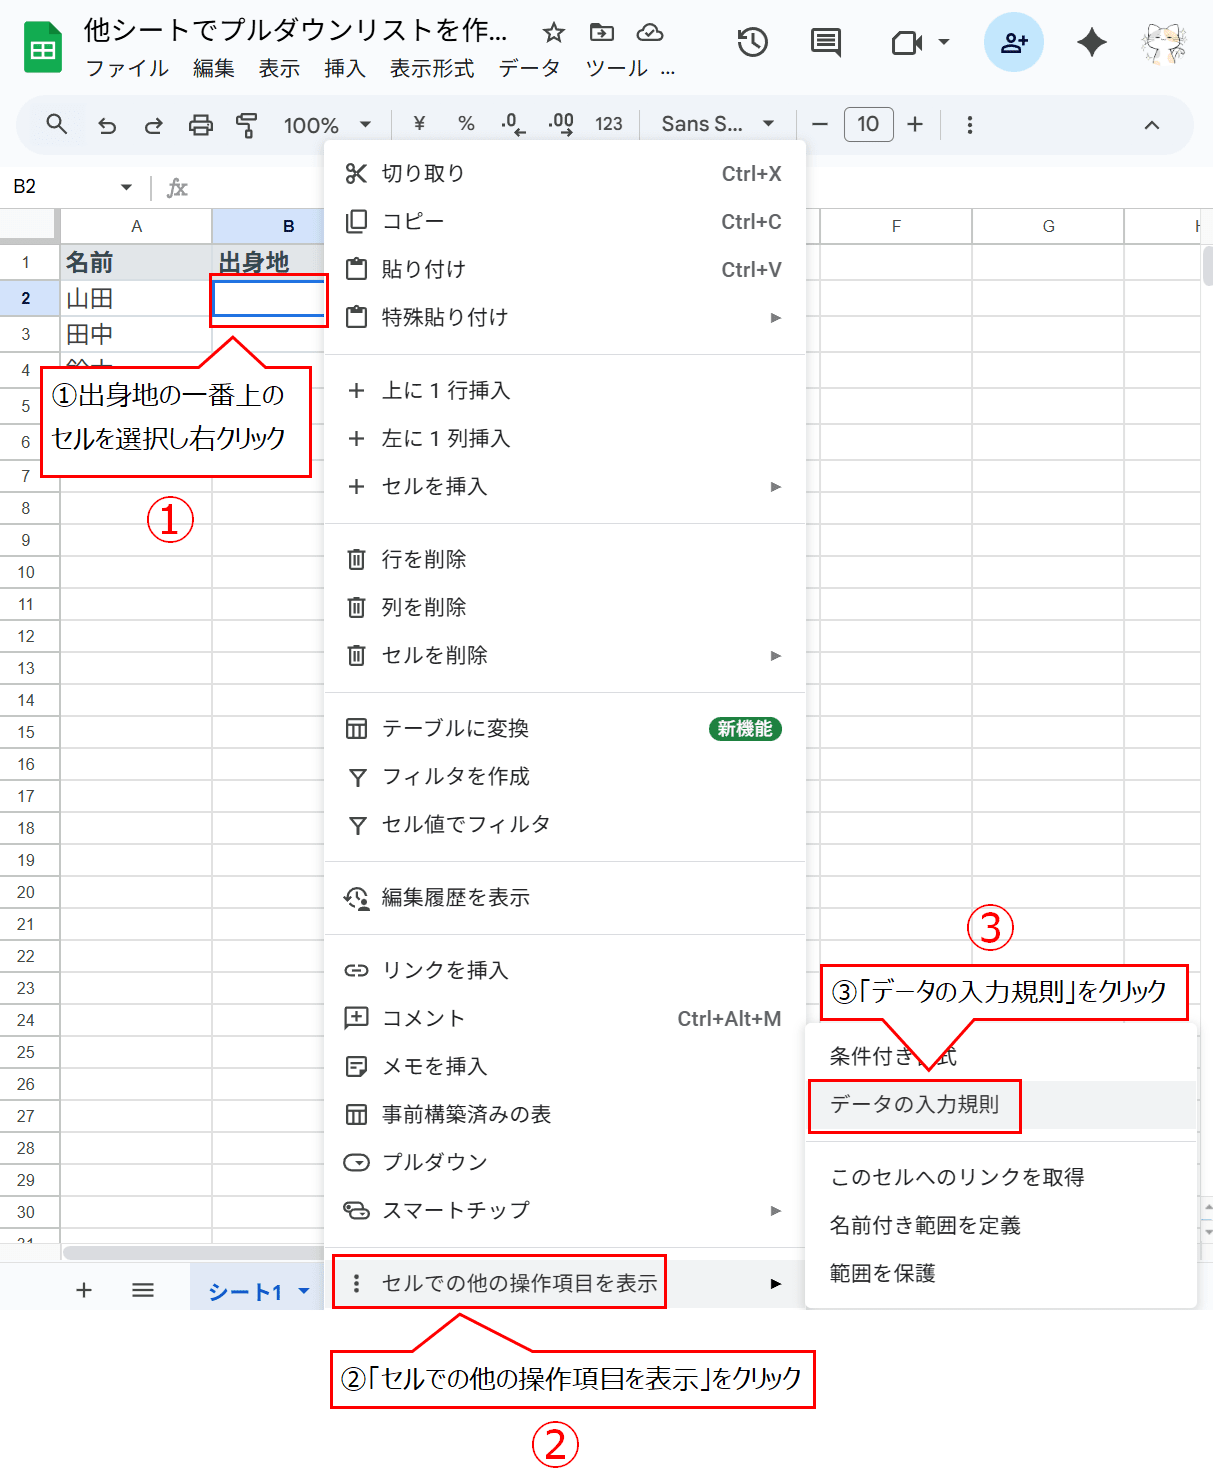Click the share person-add button
The height and width of the screenshot is (1484, 1213).
click(1013, 42)
